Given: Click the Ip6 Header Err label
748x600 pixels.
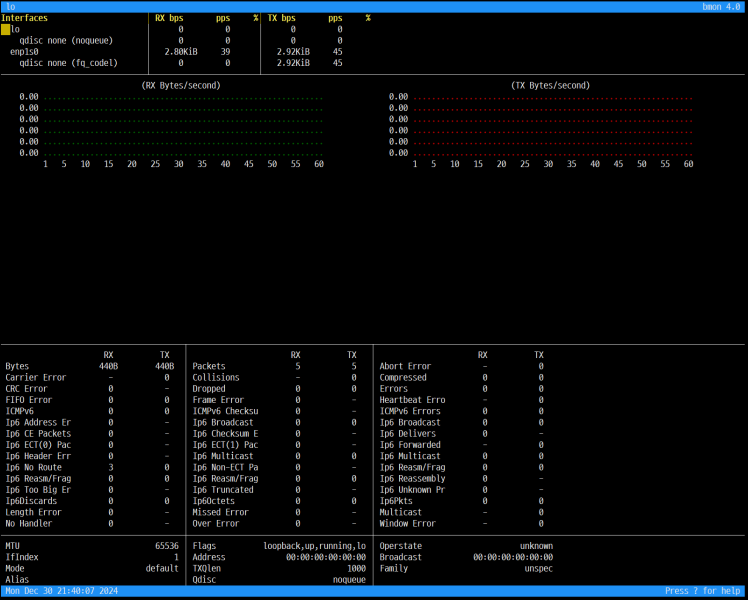Looking at the screenshot, I should click(x=38, y=456).
